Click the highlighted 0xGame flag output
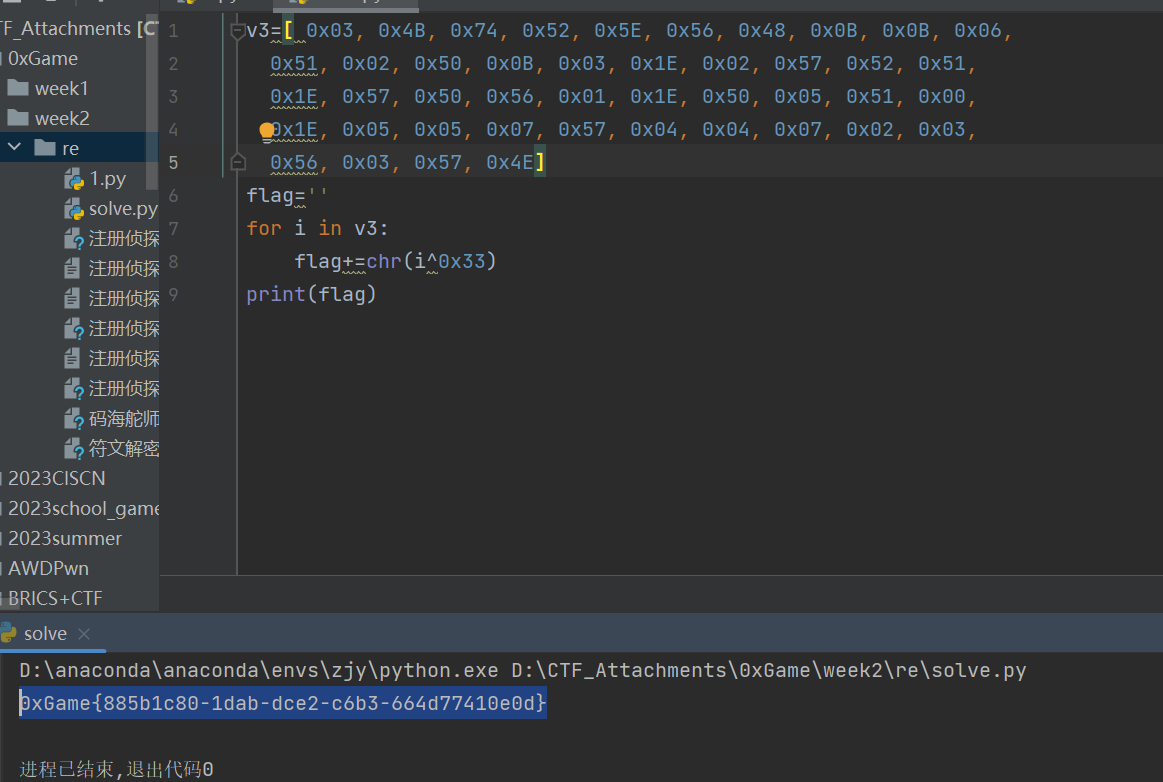This screenshot has height=782, width=1163. click(x=283, y=704)
